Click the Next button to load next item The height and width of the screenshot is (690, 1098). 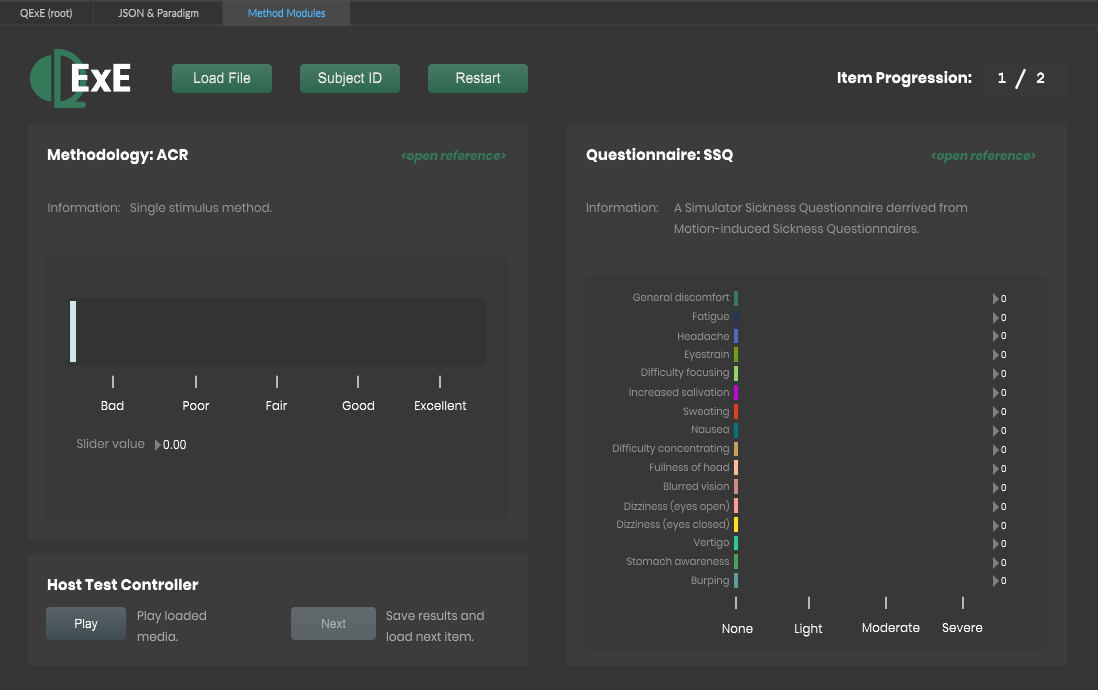point(333,623)
